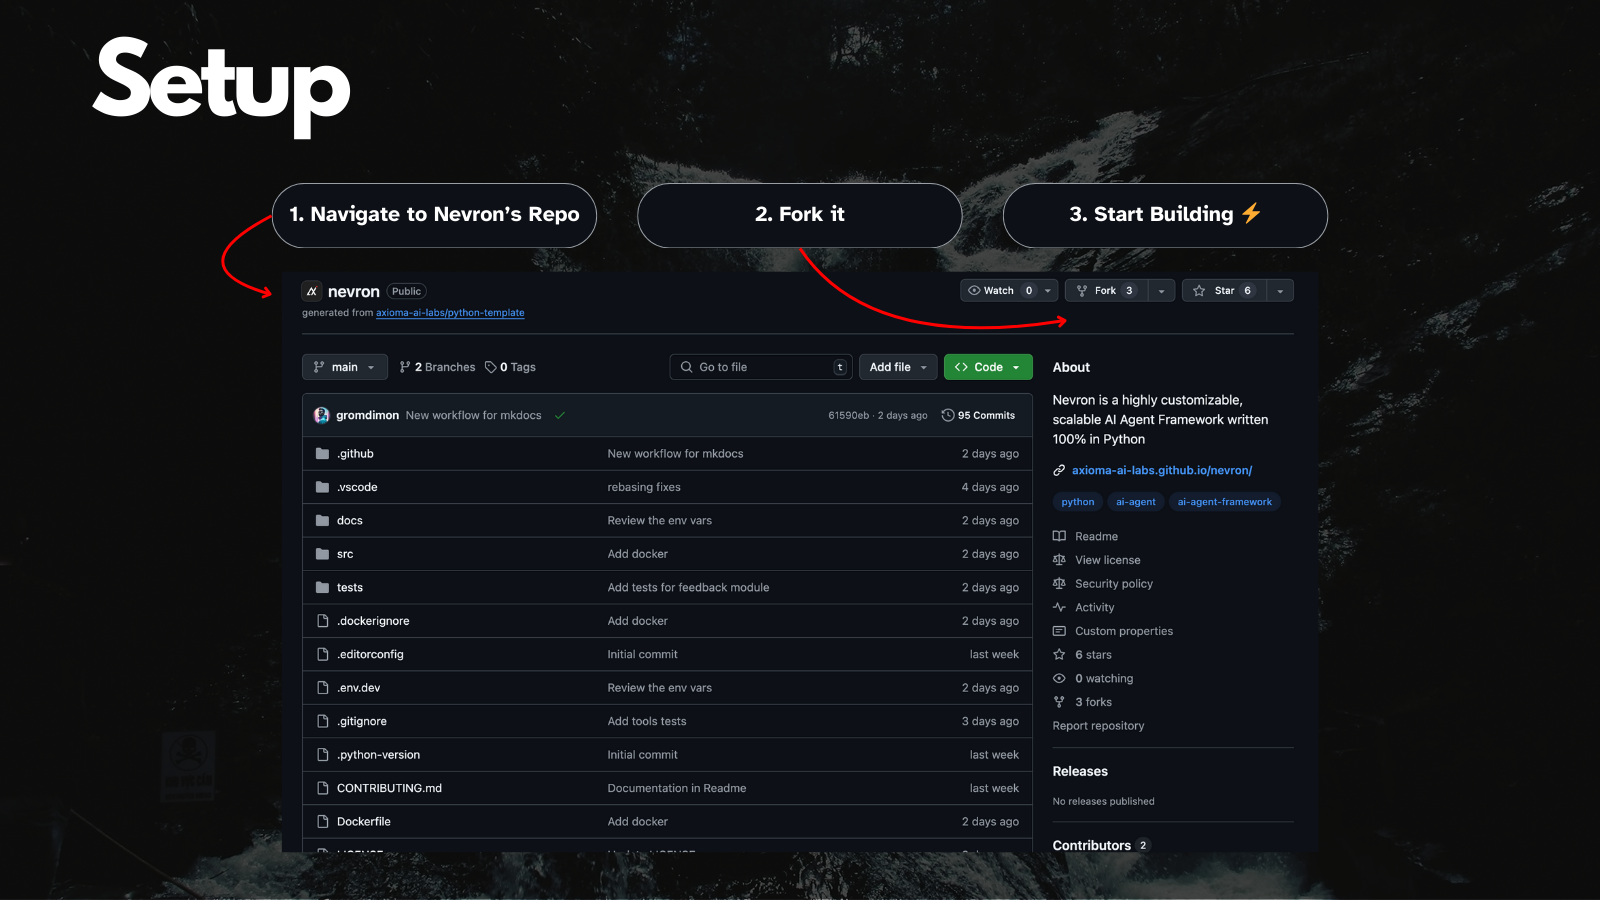Screen dimensions: 1600x900
Task: Open the 61590eb commit hash
Action: [x=848, y=415]
